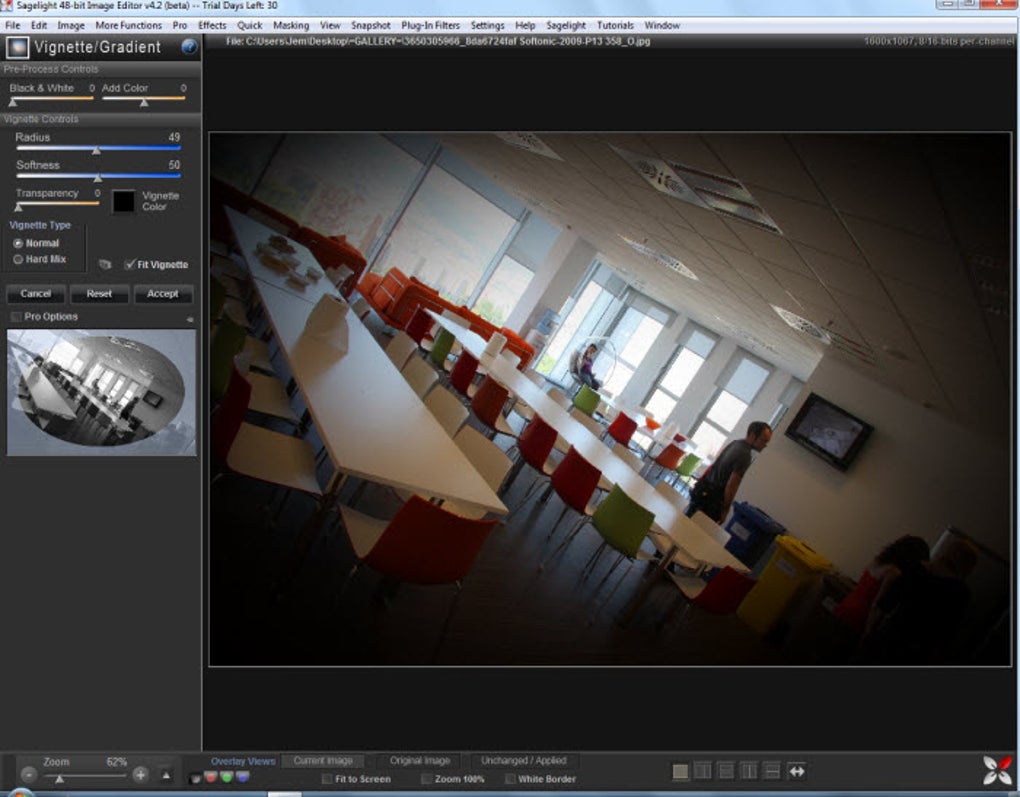Click the red overlay view icon

pos(211,777)
